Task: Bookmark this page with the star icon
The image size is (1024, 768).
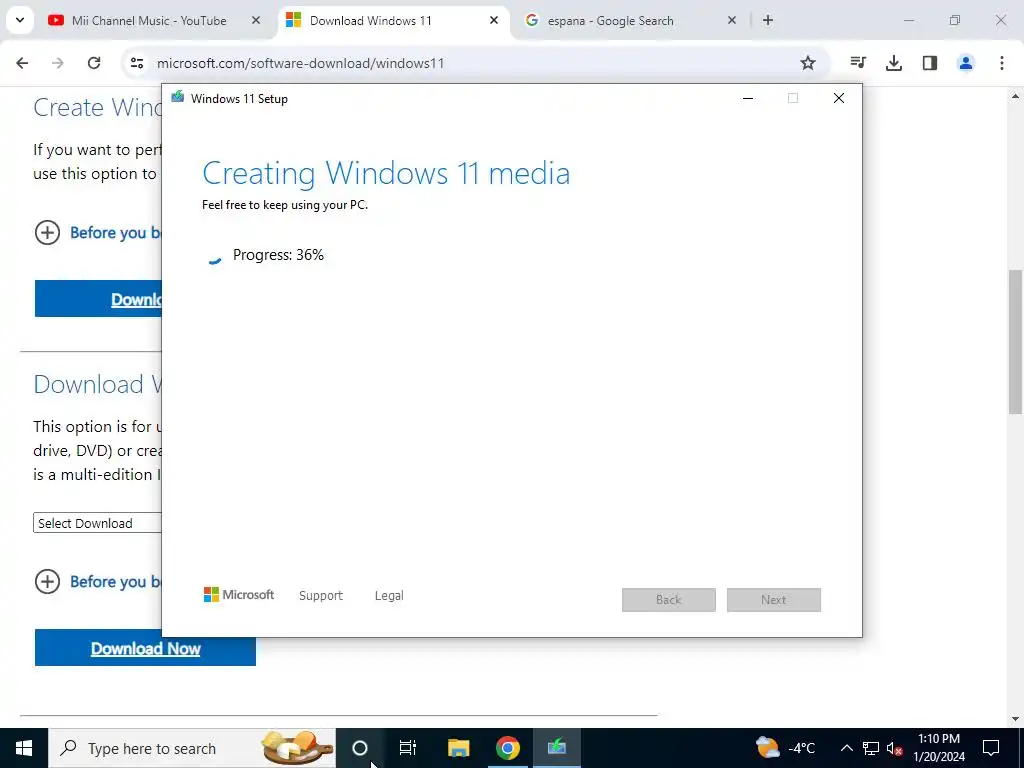Action: pos(808,63)
